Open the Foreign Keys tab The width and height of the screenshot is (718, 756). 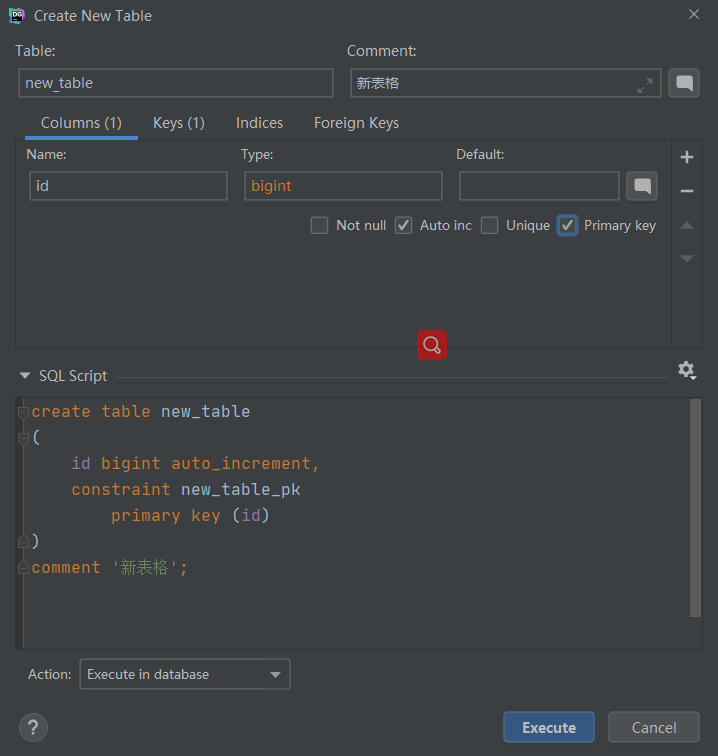point(356,123)
